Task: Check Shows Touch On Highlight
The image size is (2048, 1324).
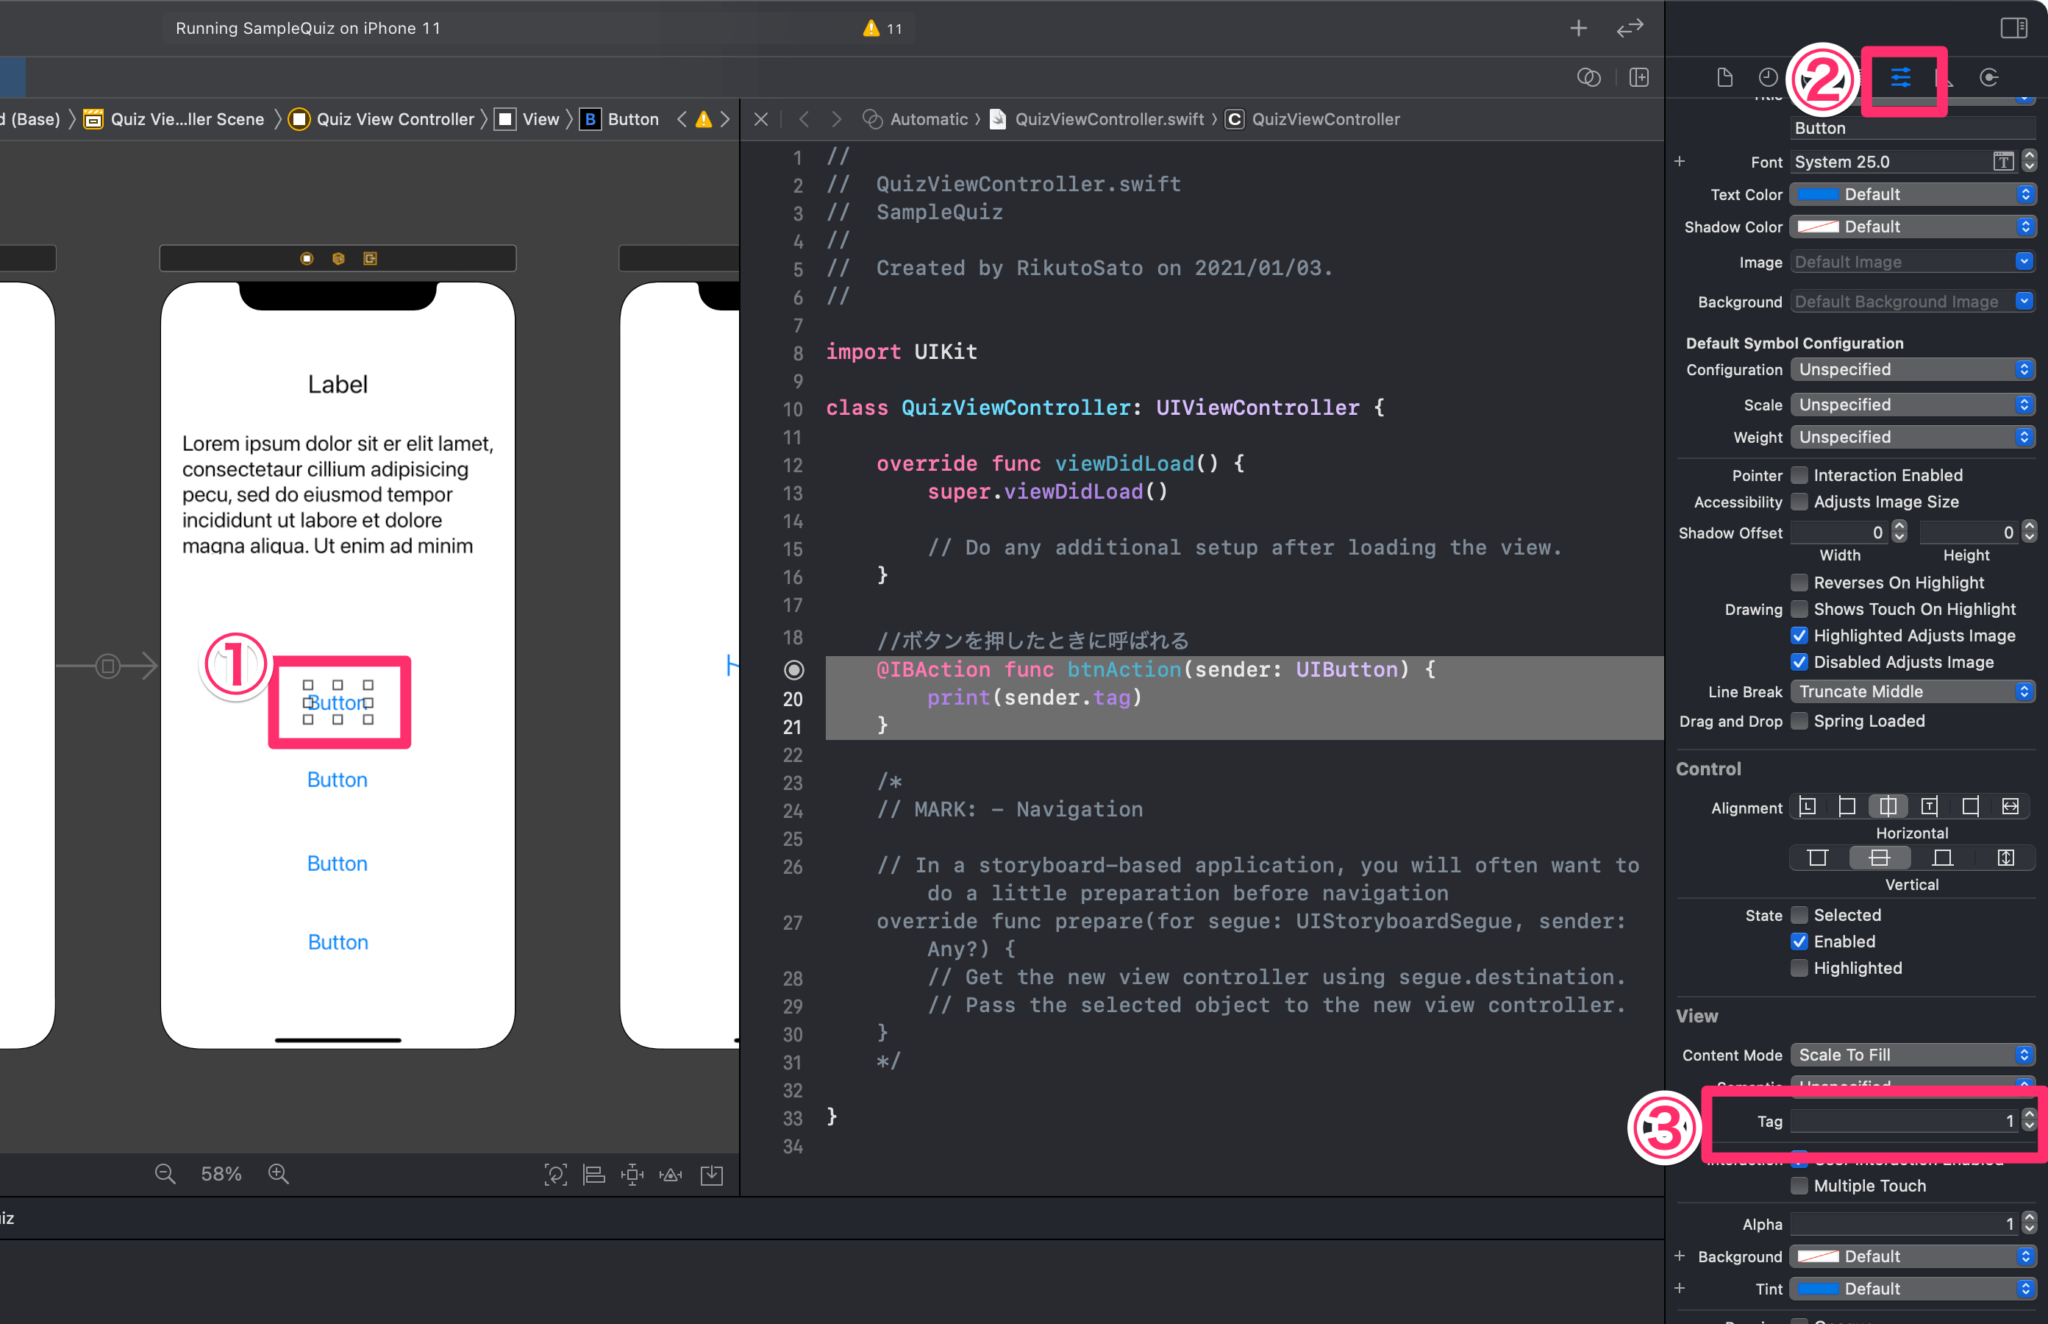Action: coord(1800,609)
